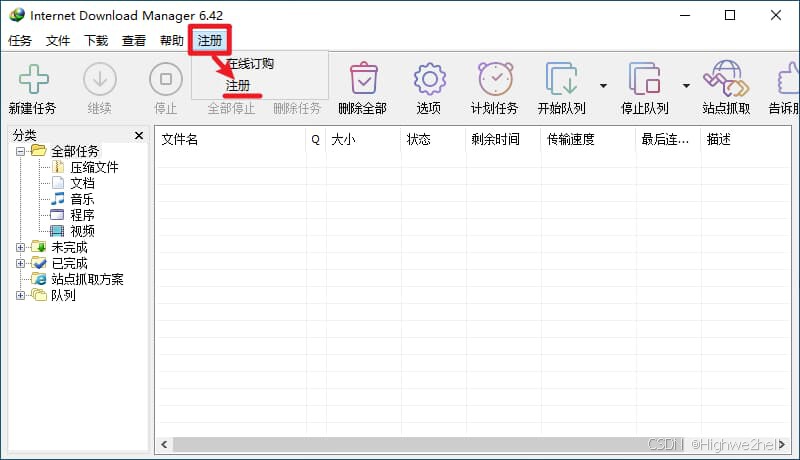Click the 开始队列 icon
800x460 pixels.
[x=561, y=78]
